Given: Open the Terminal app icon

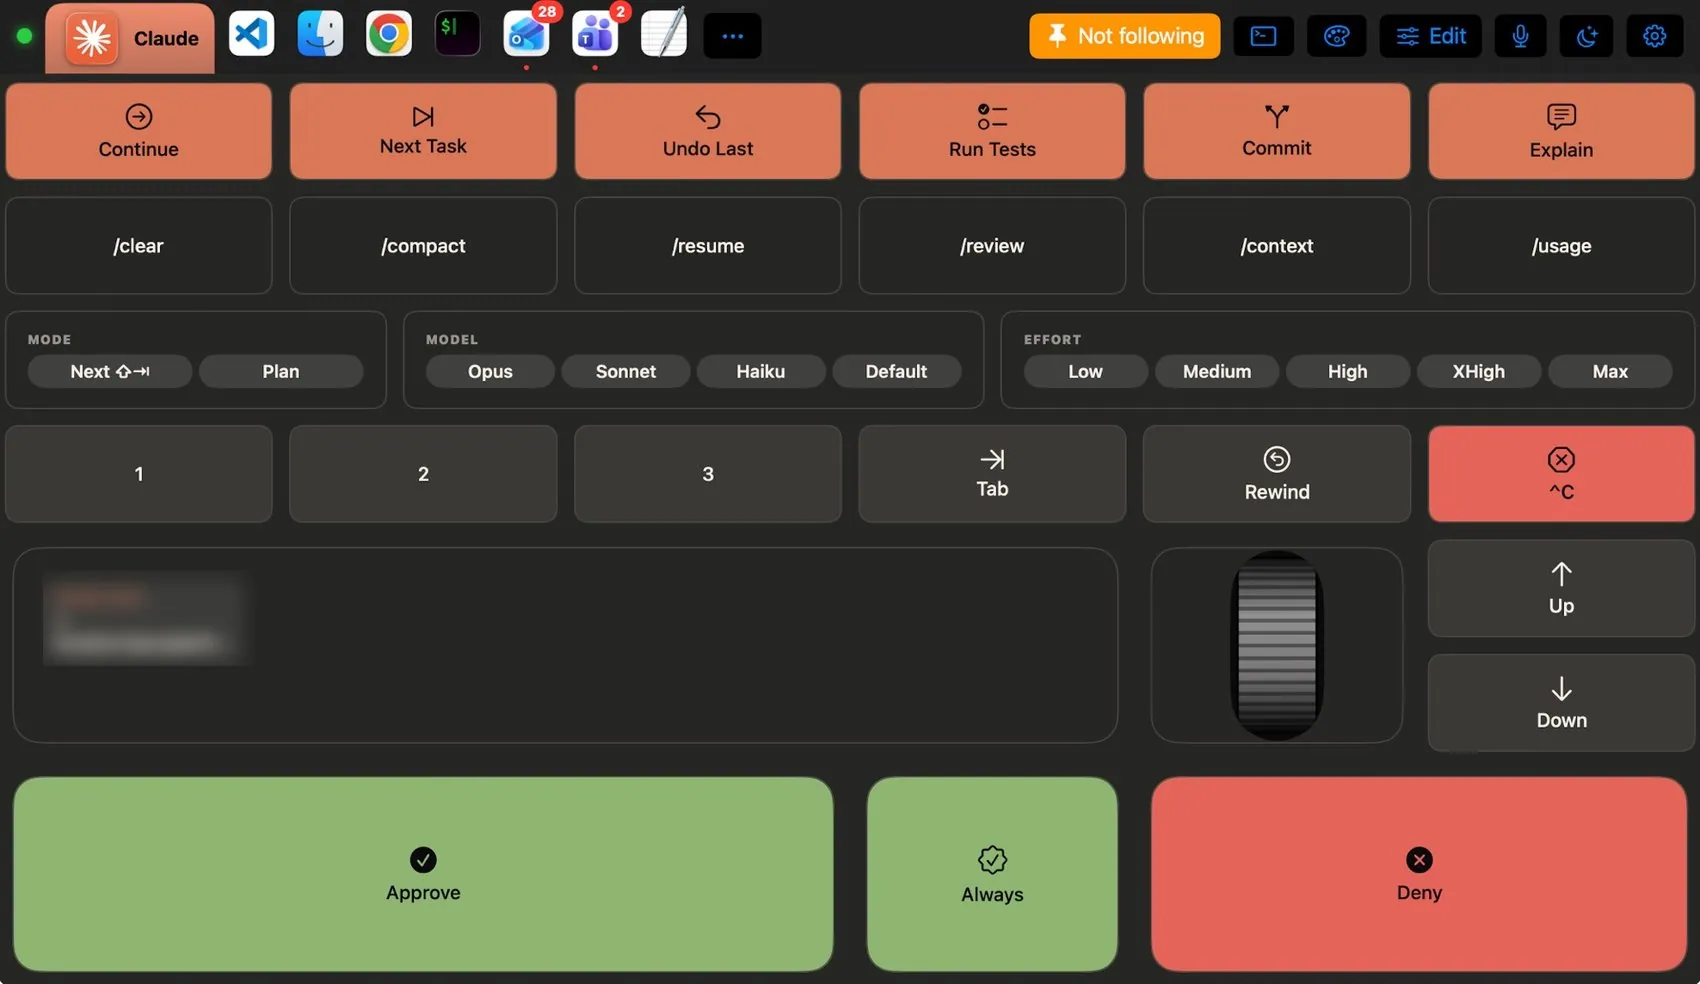Looking at the screenshot, I should tap(457, 34).
